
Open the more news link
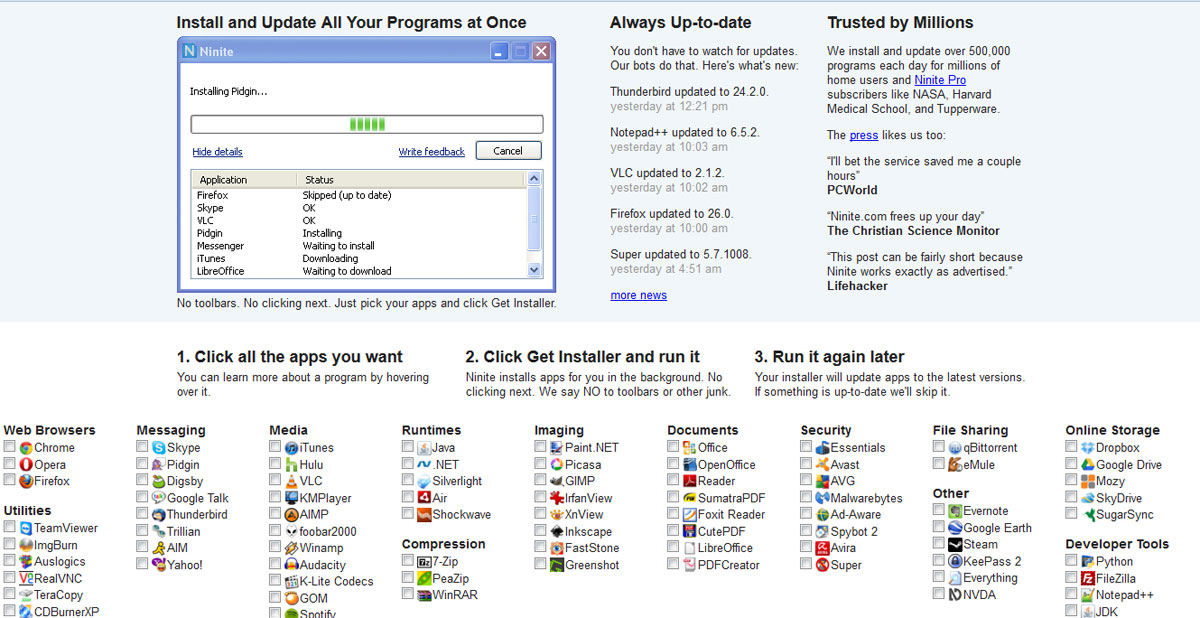638,295
